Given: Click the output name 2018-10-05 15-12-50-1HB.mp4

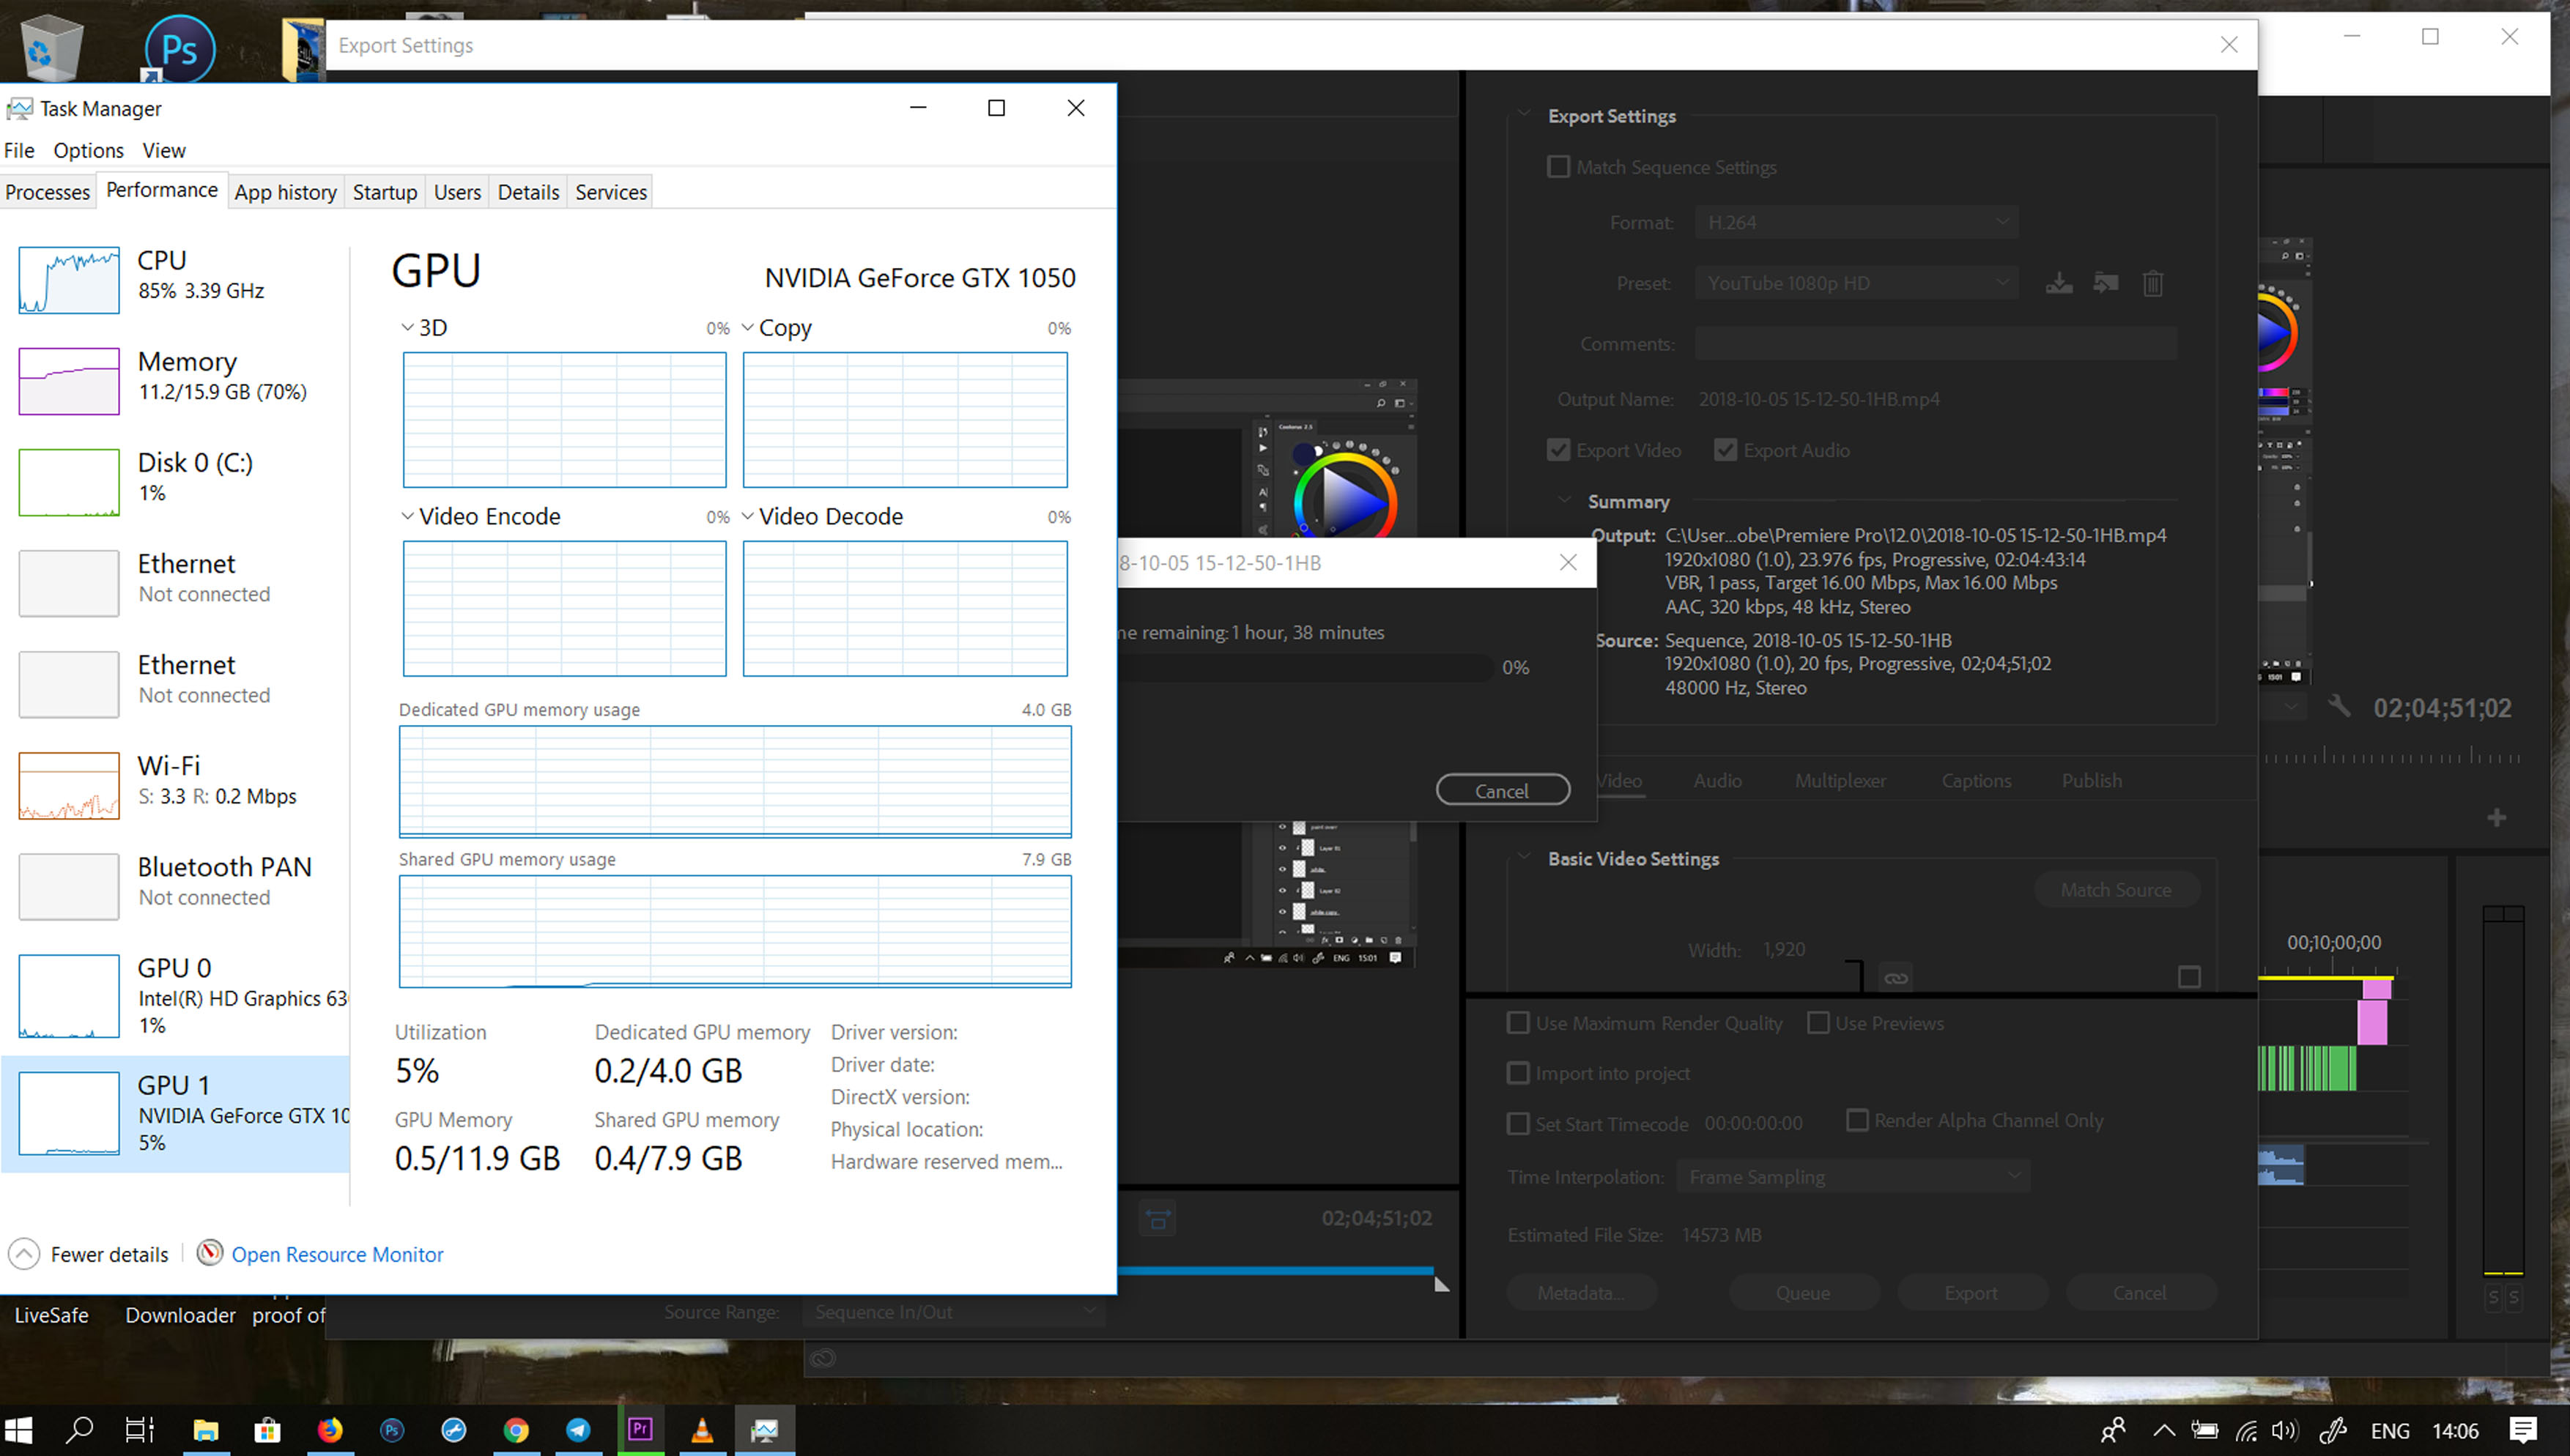Looking at the screenshot, I should coord(1820,398).
